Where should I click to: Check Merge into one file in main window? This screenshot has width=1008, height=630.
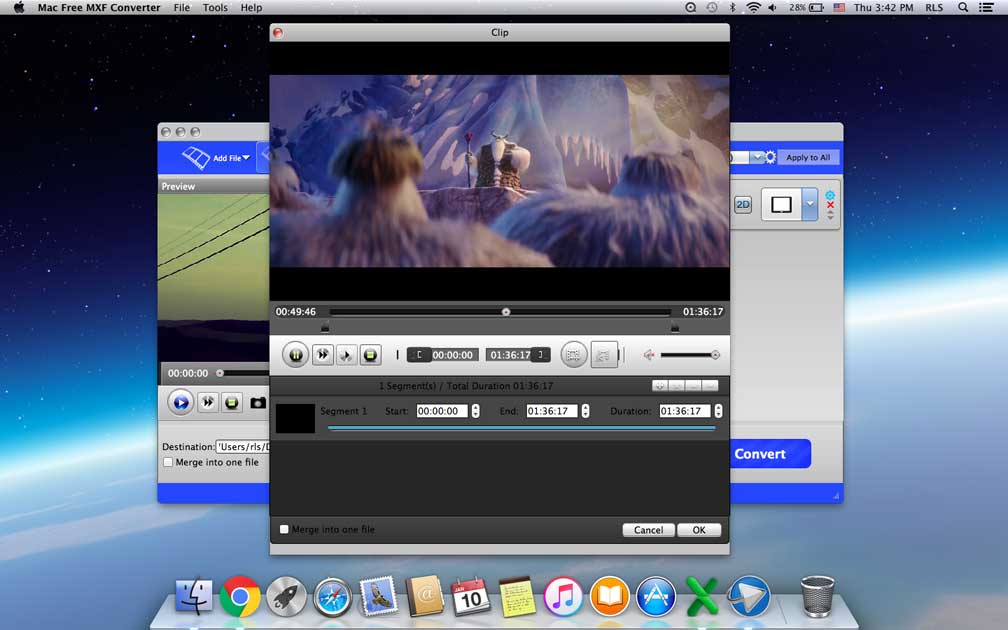tap(168, 462)
